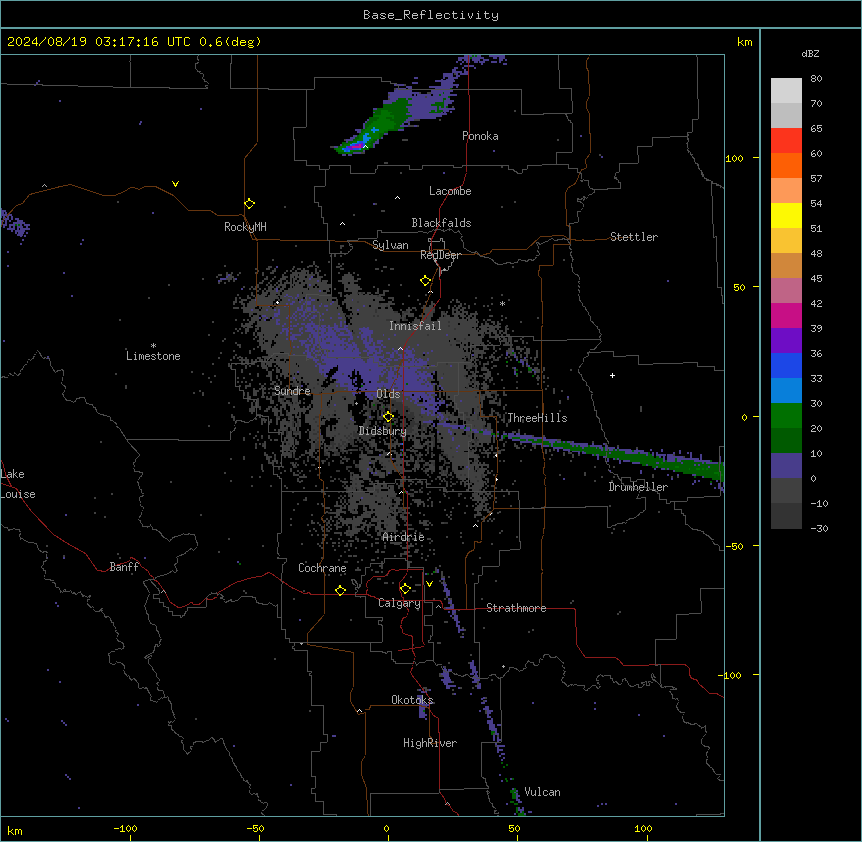The width and height of the screenshot is (862, 842).
Task: Click the timestamp 2024/08/19 03:17:16 UTC
Action: coord(99,42)
